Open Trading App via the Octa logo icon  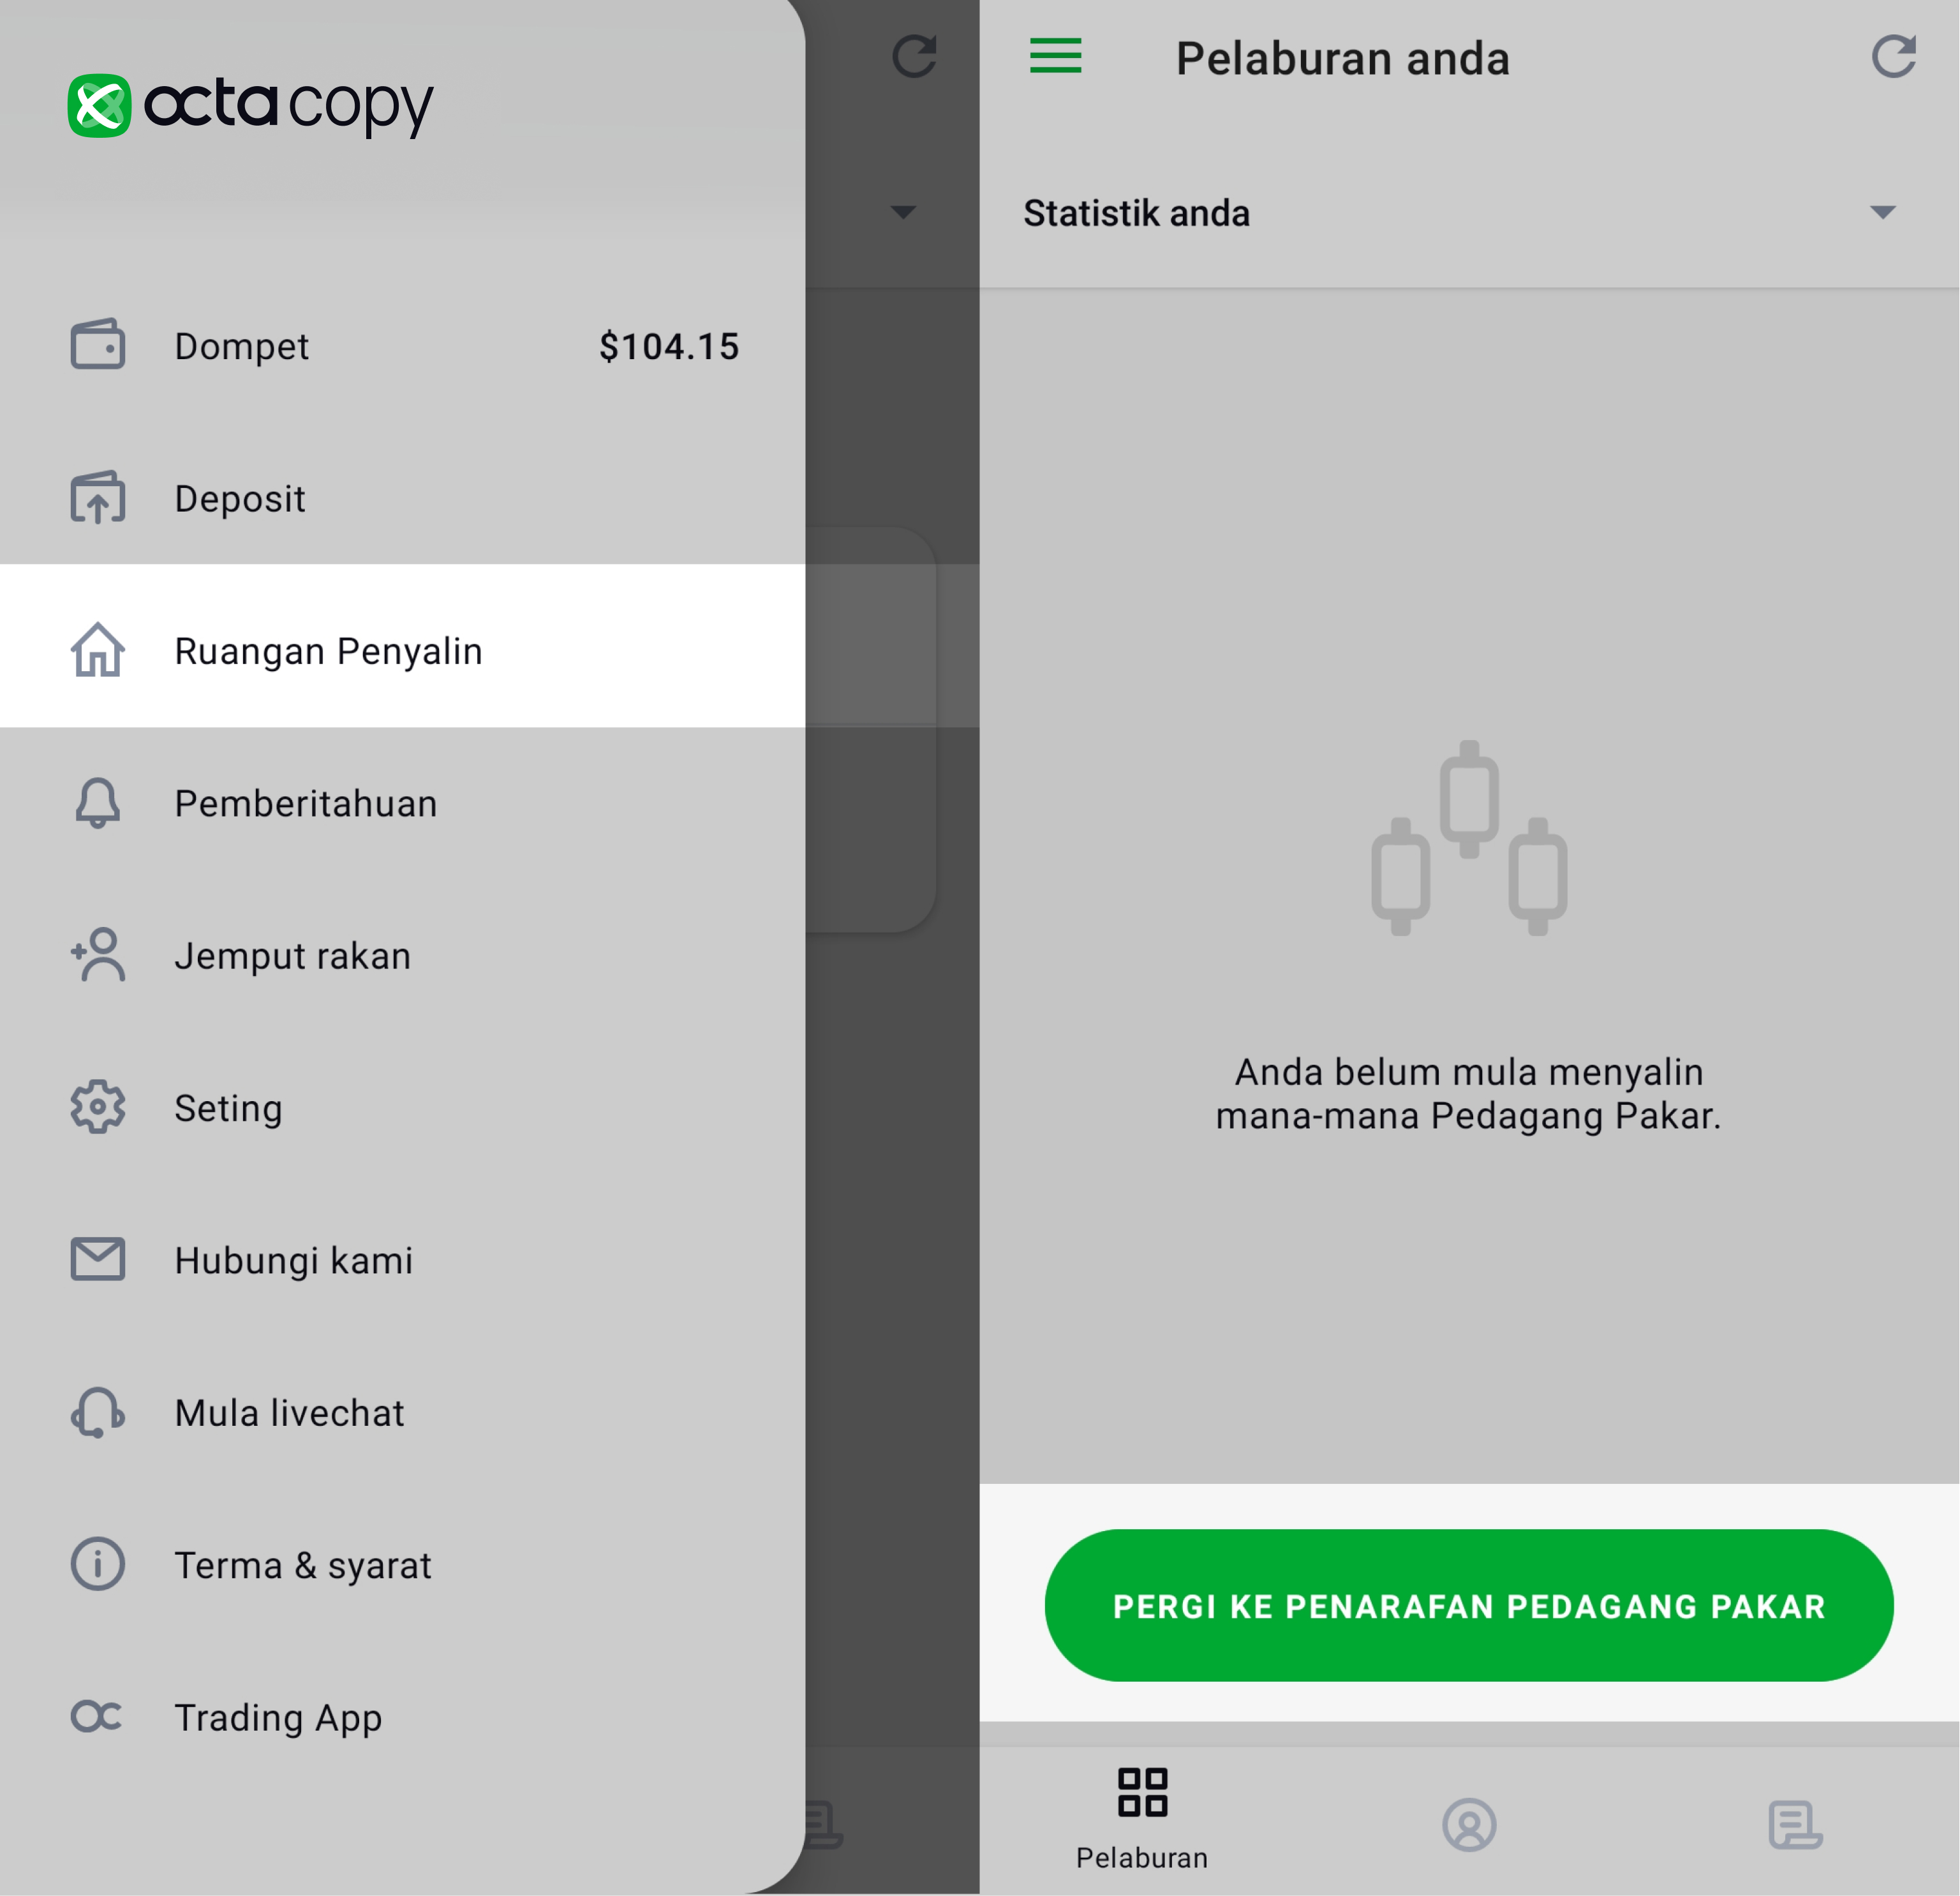point(97,1717)
